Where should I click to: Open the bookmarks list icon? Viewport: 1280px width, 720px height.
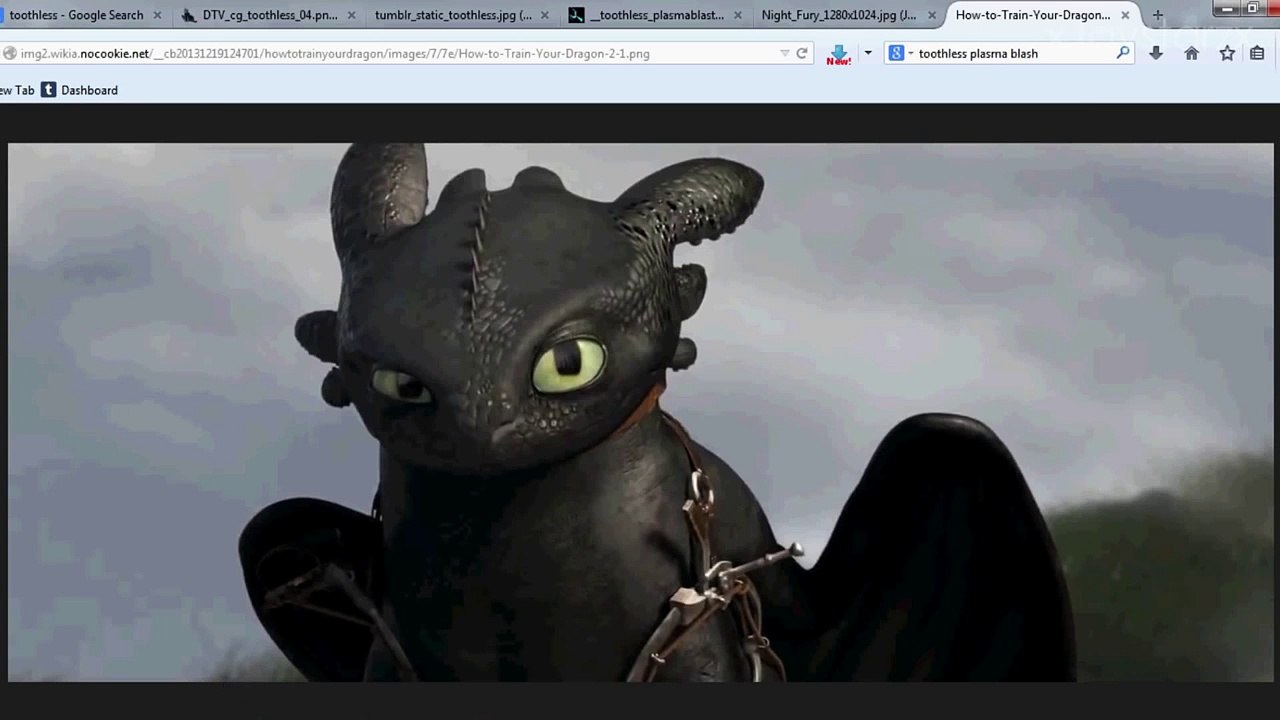1258,53
